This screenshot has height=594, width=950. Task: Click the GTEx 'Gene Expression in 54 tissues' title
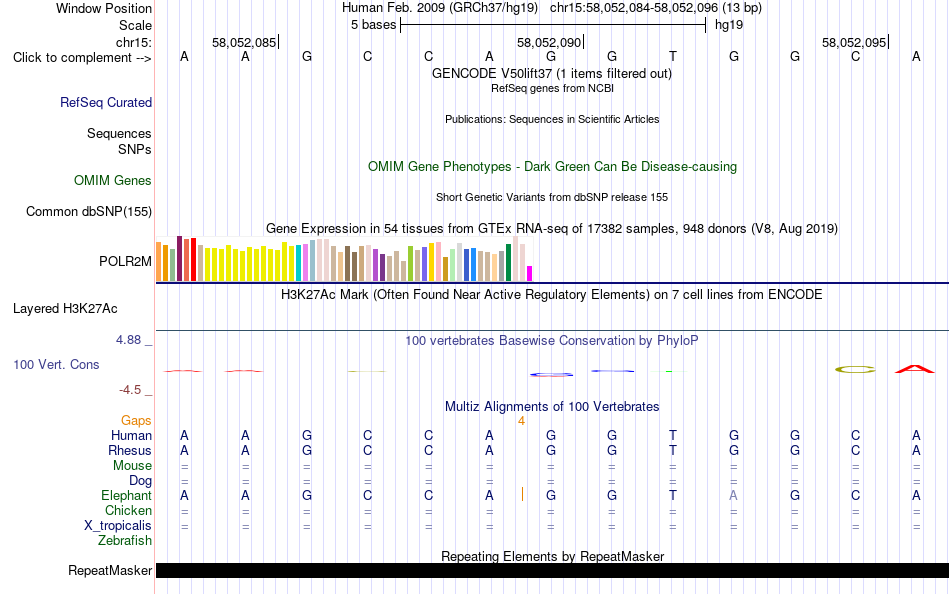click(552, 229)
